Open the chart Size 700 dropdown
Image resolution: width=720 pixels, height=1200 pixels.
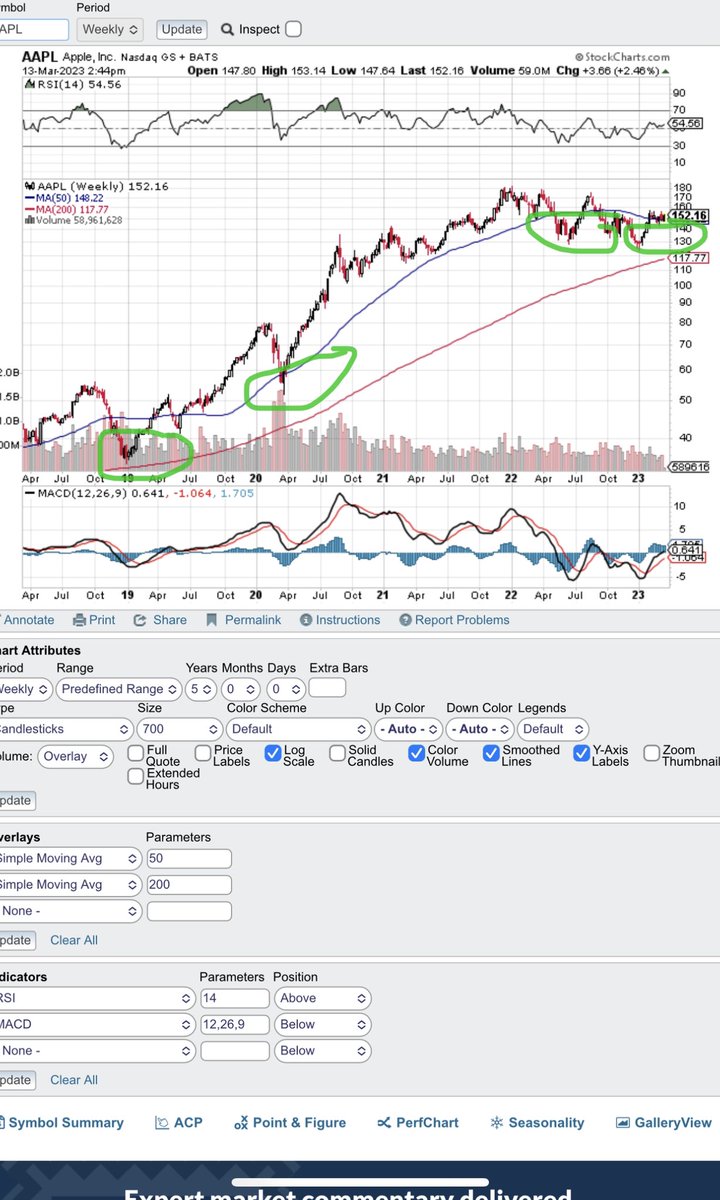(180, 729)
